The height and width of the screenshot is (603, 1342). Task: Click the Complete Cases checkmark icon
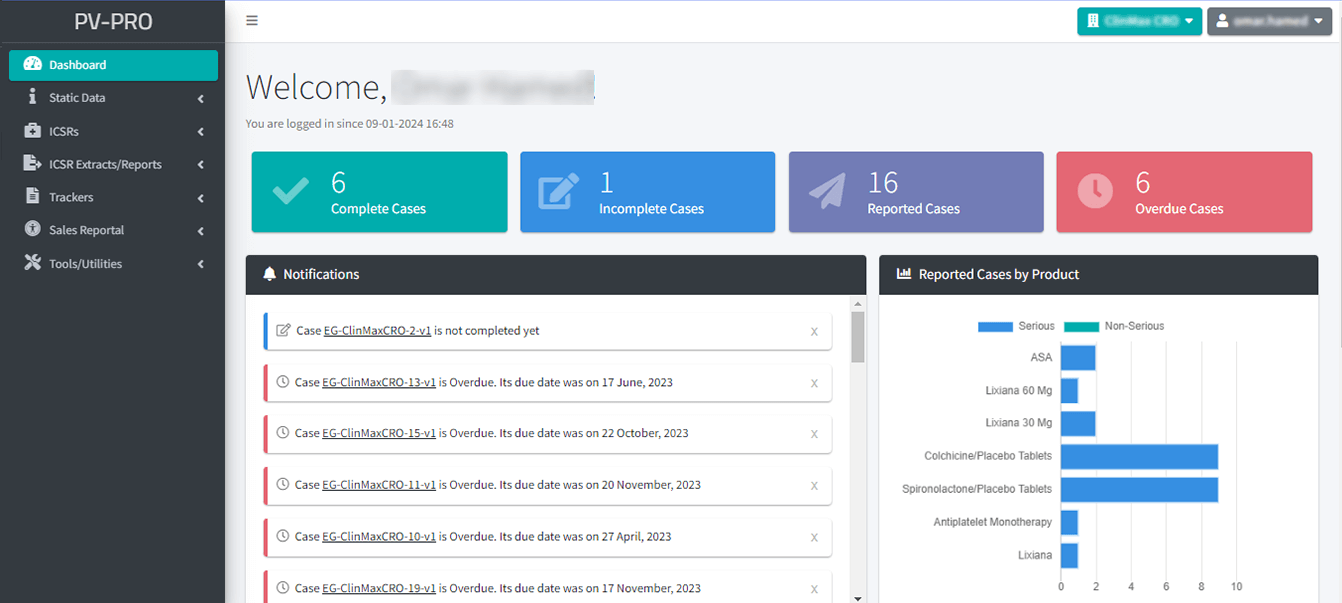tap(290, 192)
